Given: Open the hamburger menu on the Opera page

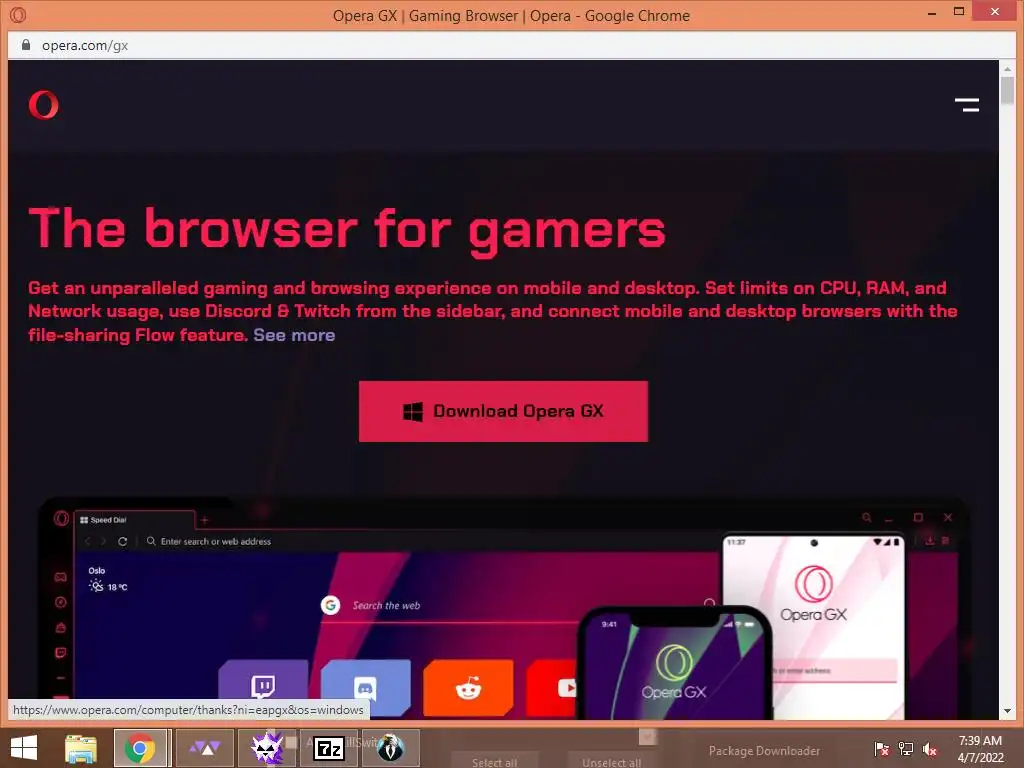Looking at the screenshot, I should (967, 104).
